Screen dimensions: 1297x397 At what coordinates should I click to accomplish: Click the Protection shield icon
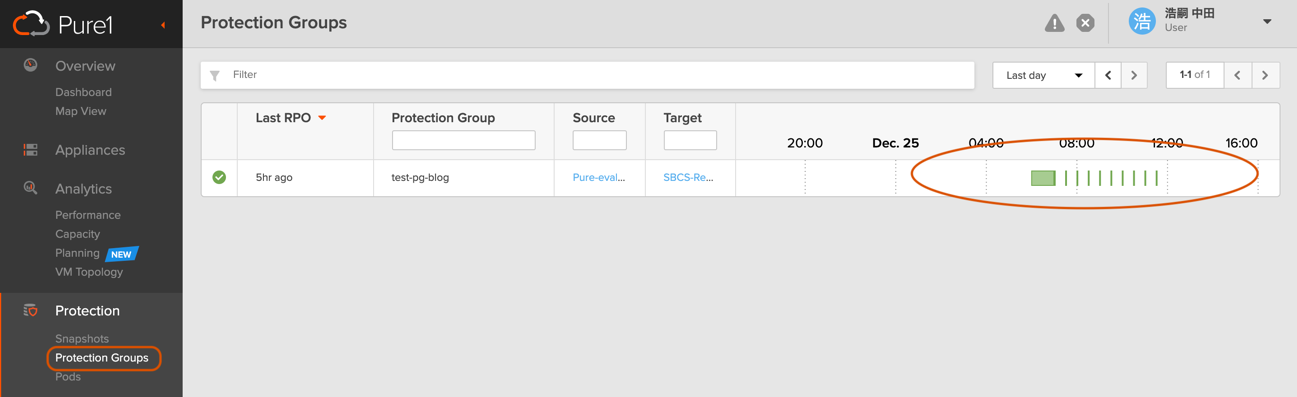click(x=31, y=311)
